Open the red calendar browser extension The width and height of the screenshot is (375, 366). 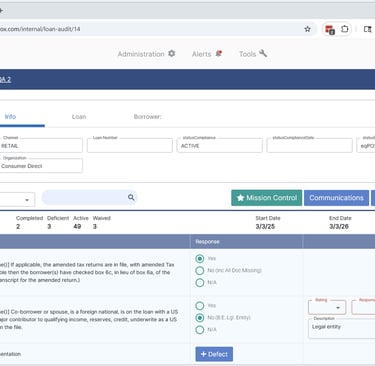330,29
